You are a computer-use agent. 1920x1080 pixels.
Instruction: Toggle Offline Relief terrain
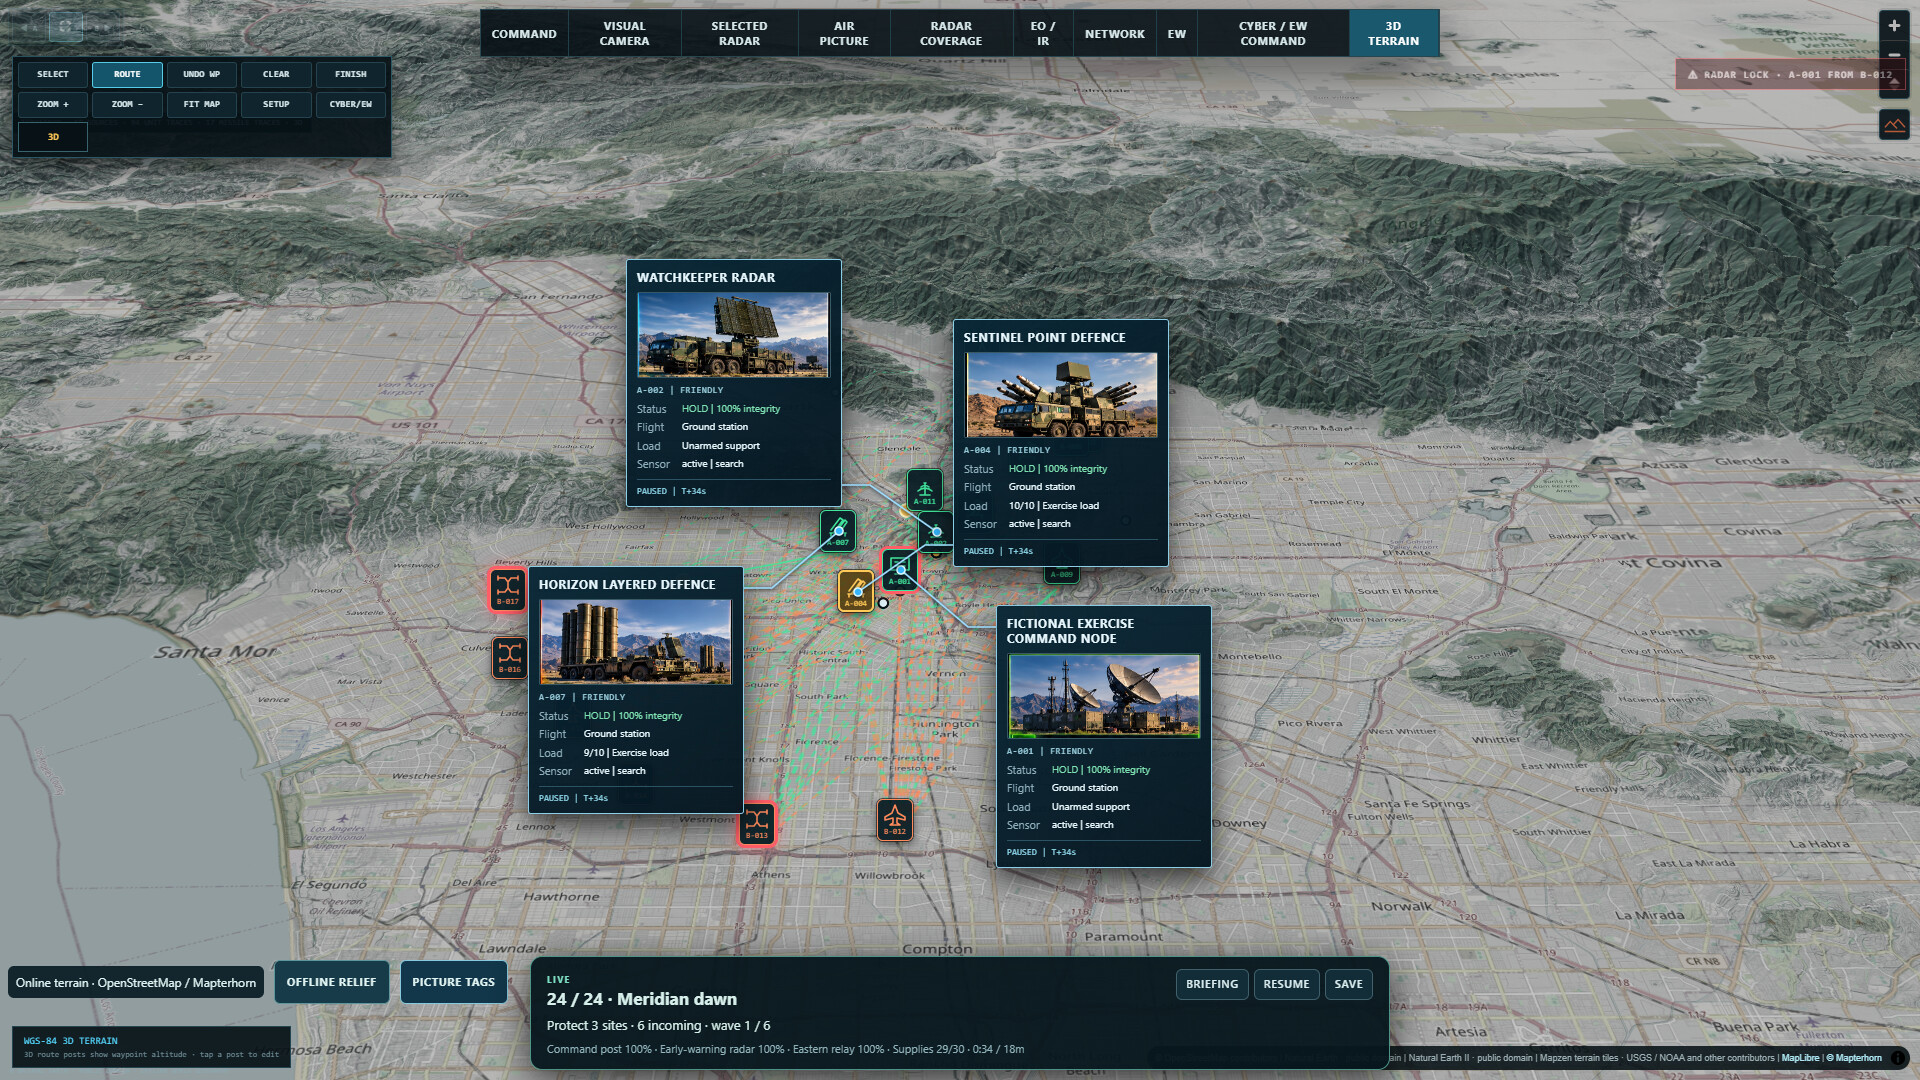(x=331, y=982)
